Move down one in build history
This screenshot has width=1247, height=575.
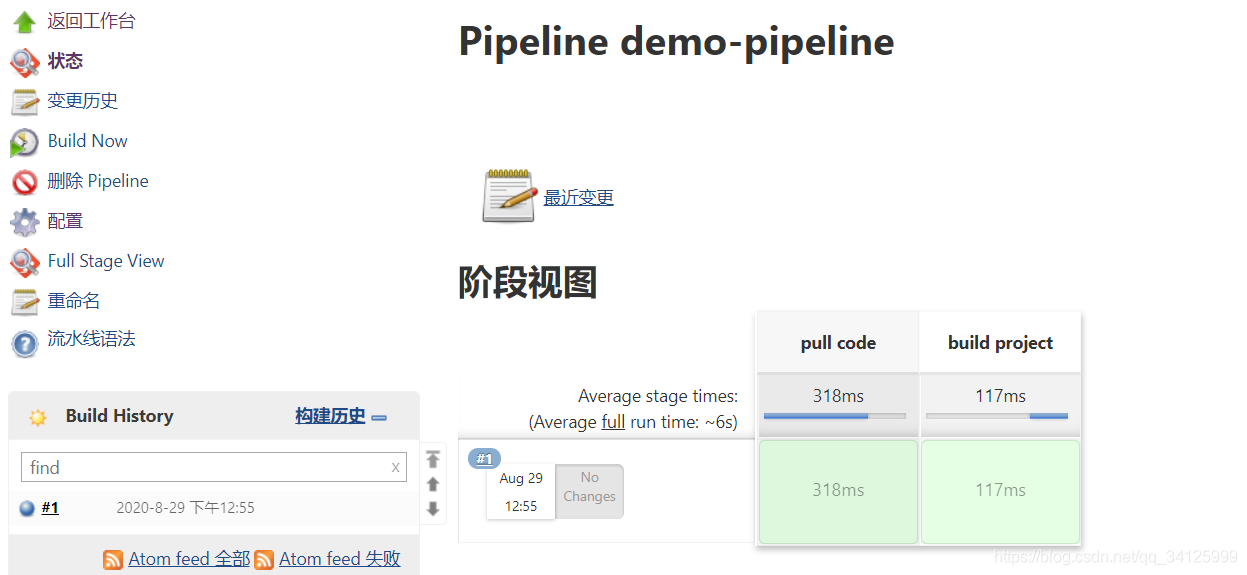point(433,509)
